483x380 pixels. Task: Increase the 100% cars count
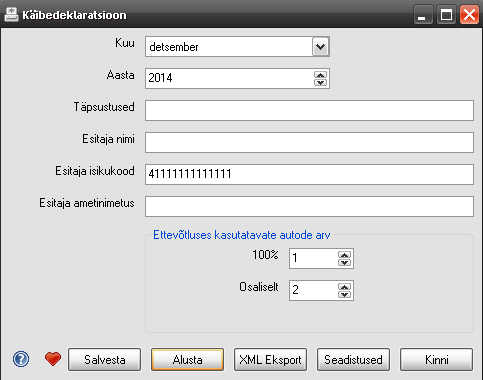[344, 255]
